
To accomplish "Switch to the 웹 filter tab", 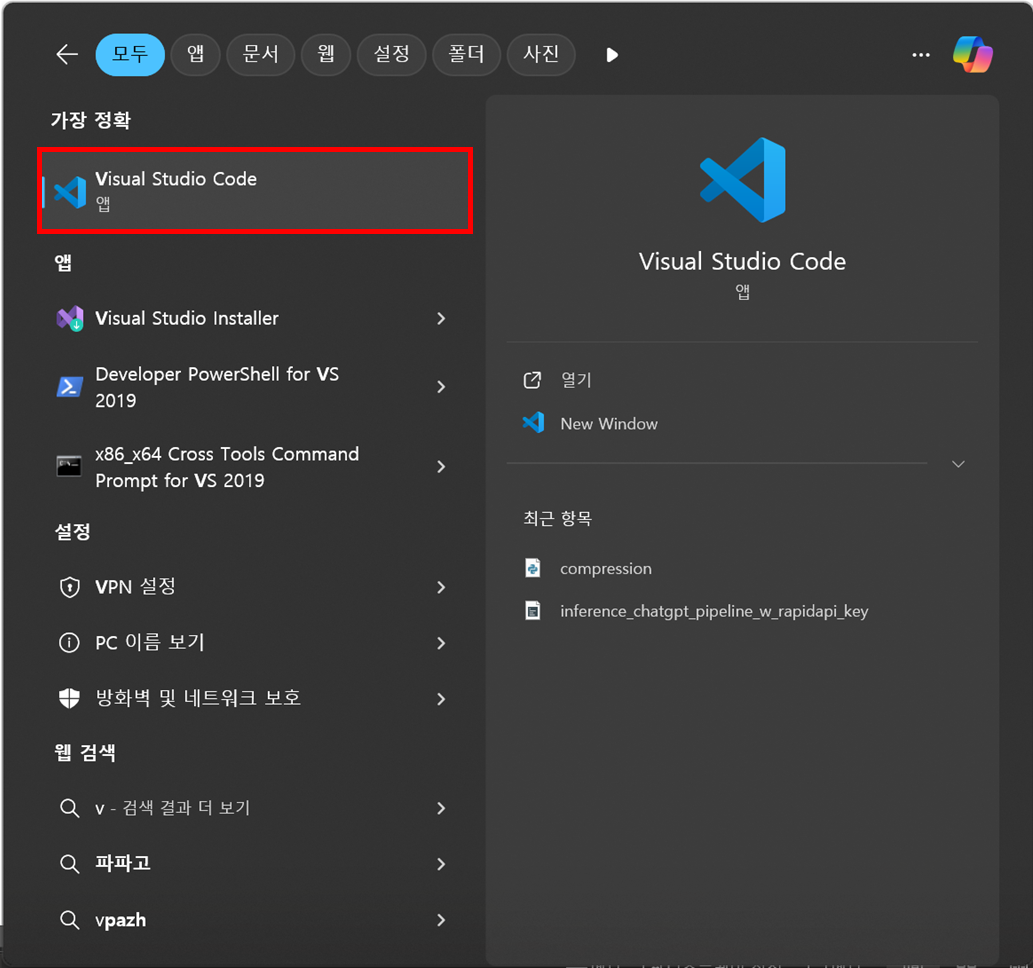I will [325, 55].
